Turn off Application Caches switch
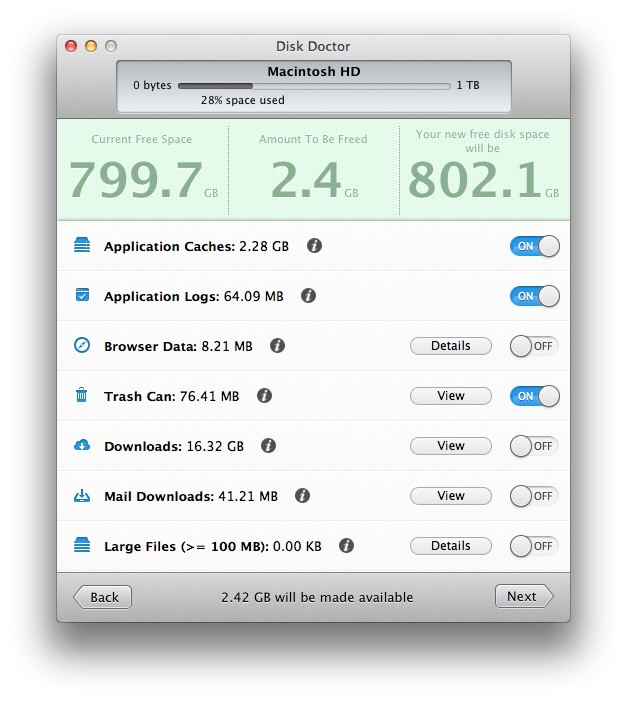Screen dimensions: 627x701 coord(534,246)
